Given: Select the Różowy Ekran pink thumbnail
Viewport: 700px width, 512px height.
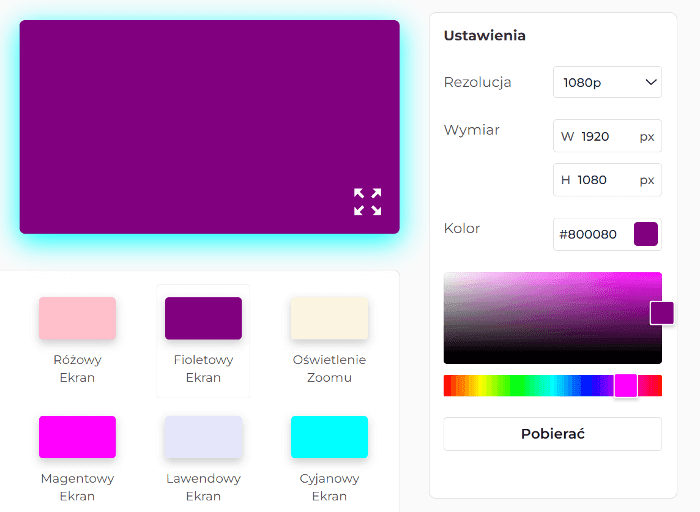Looking at the screenshot, I should (77, 318).
